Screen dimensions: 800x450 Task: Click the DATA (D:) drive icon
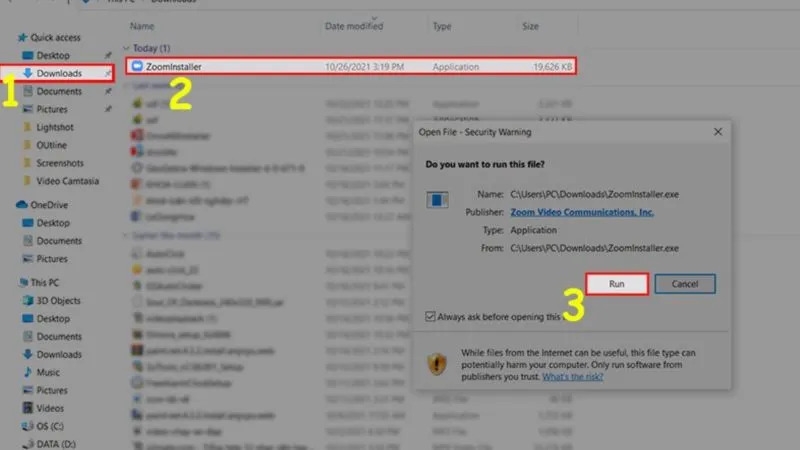coord(28,444)
